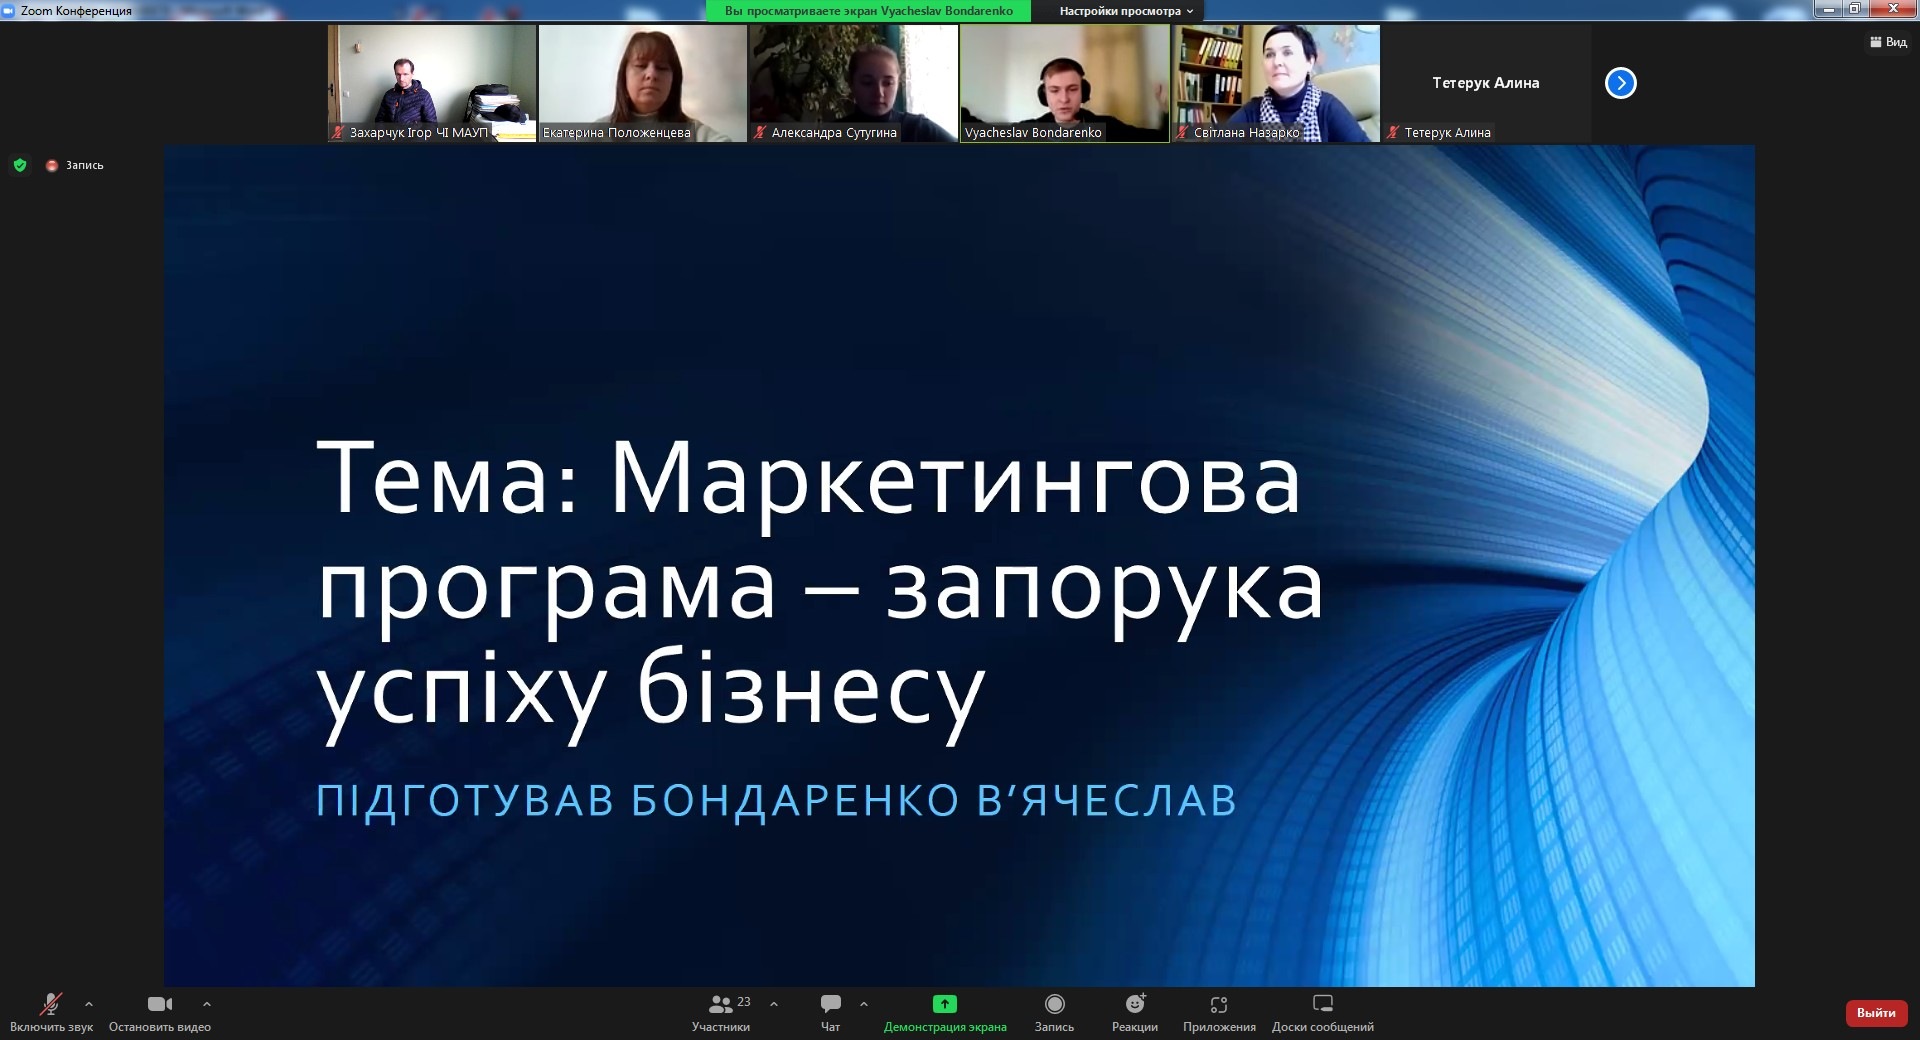The image size is (1920, 1040).
Task: Click the screen sharing notice banner
Action: click(x=869, y=11)
